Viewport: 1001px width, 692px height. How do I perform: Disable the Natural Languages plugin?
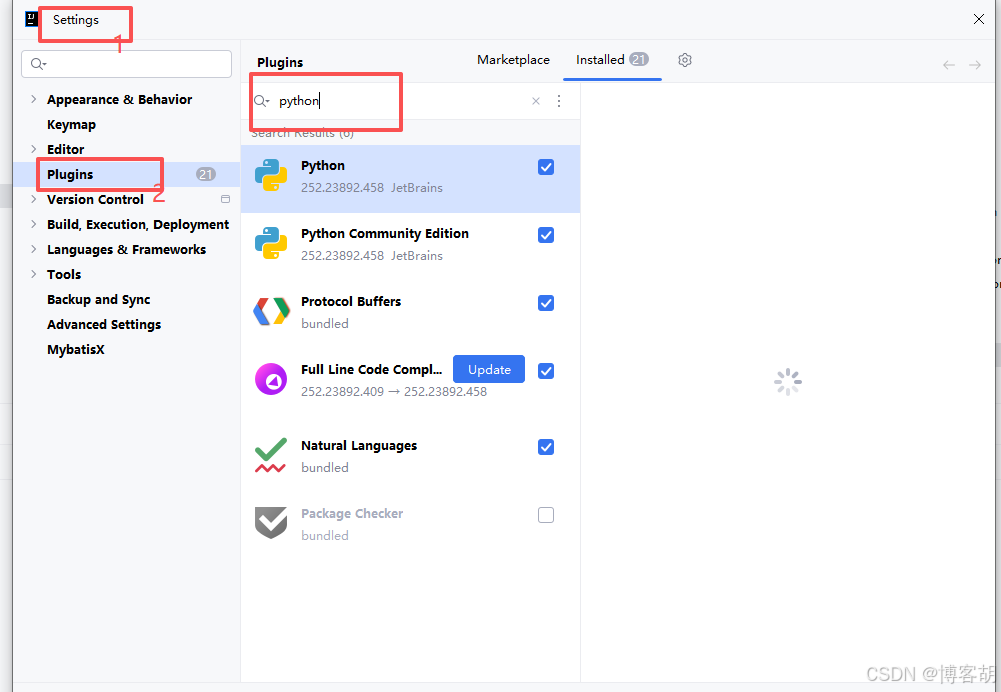coord(546,447)
